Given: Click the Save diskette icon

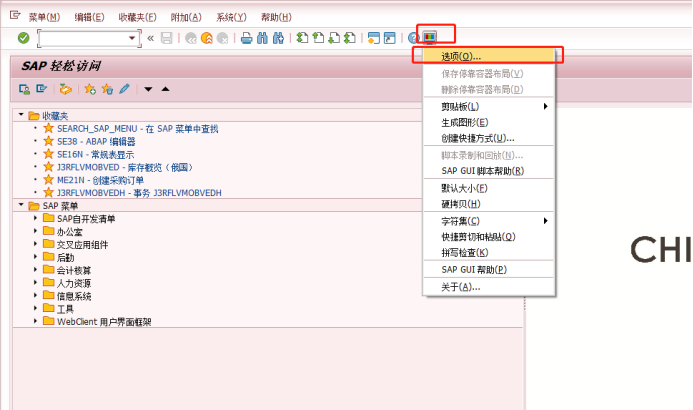Looking at the screenshot, I should click(167, 38).
